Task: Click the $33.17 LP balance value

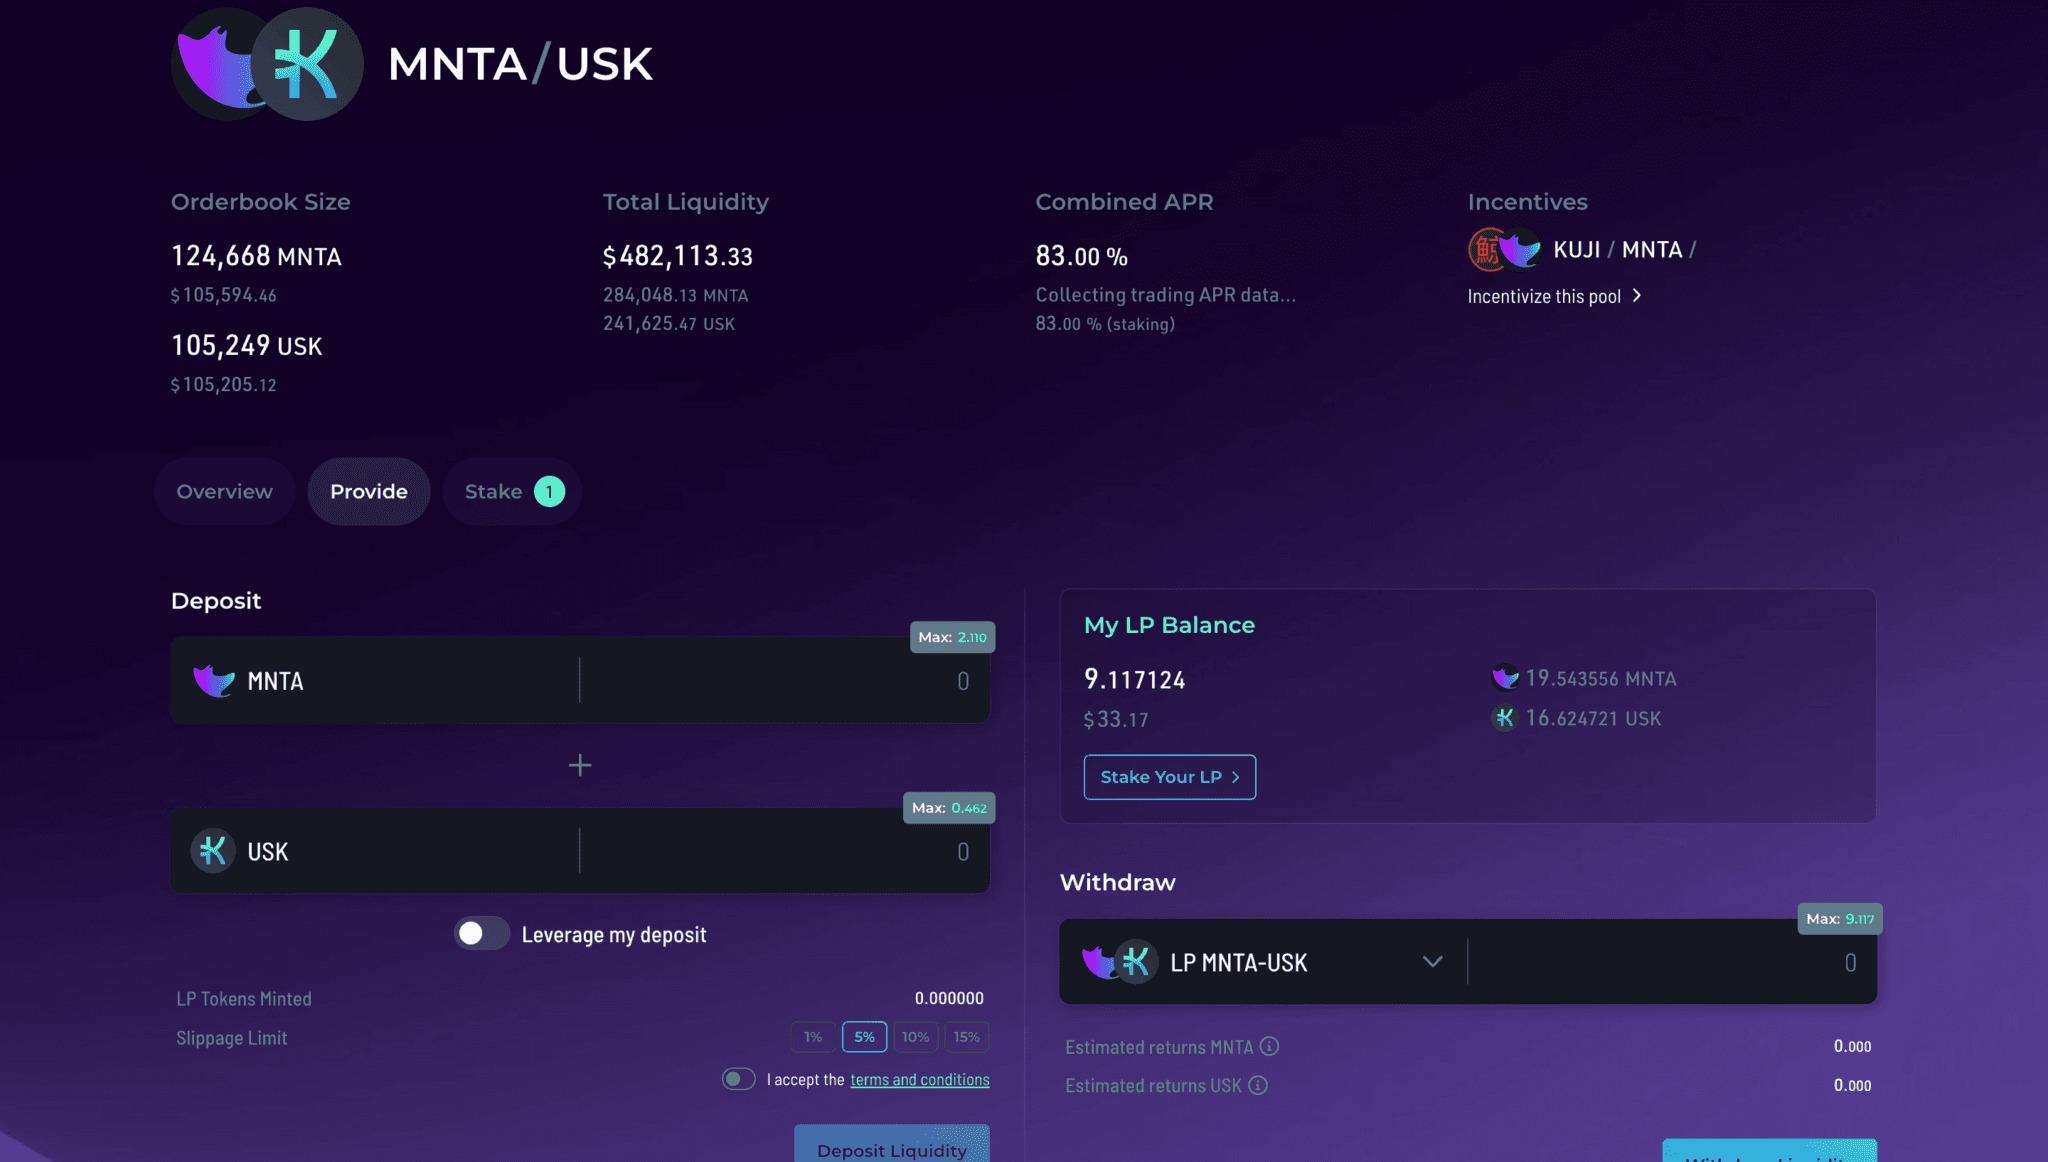Action: pyautogui.click(x=1116, y=720)
